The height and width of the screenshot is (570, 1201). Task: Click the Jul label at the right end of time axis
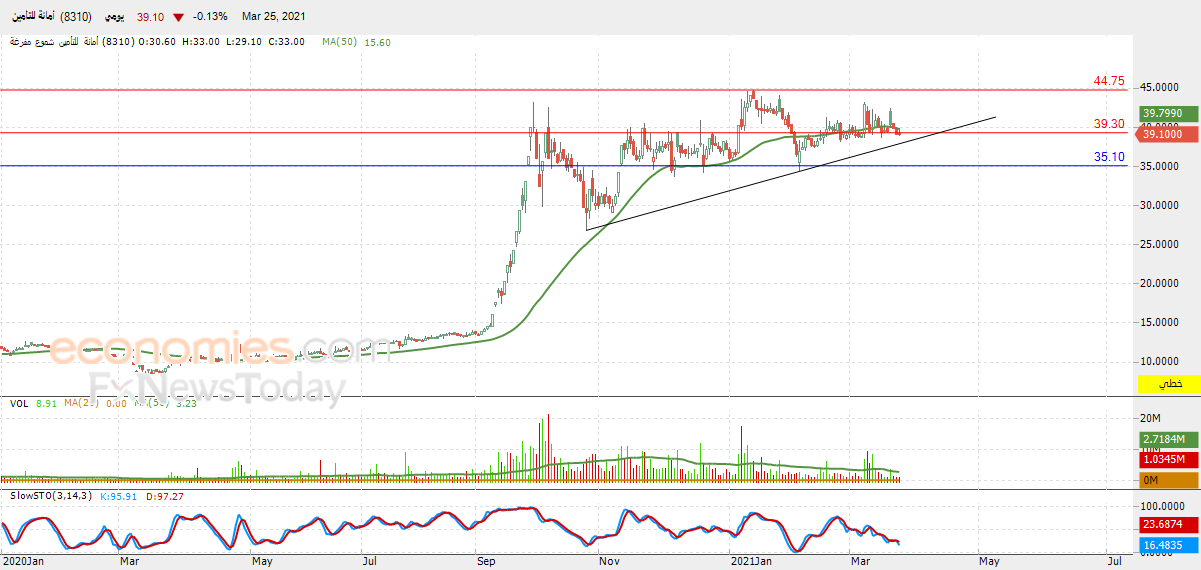tap(1113, 562)
